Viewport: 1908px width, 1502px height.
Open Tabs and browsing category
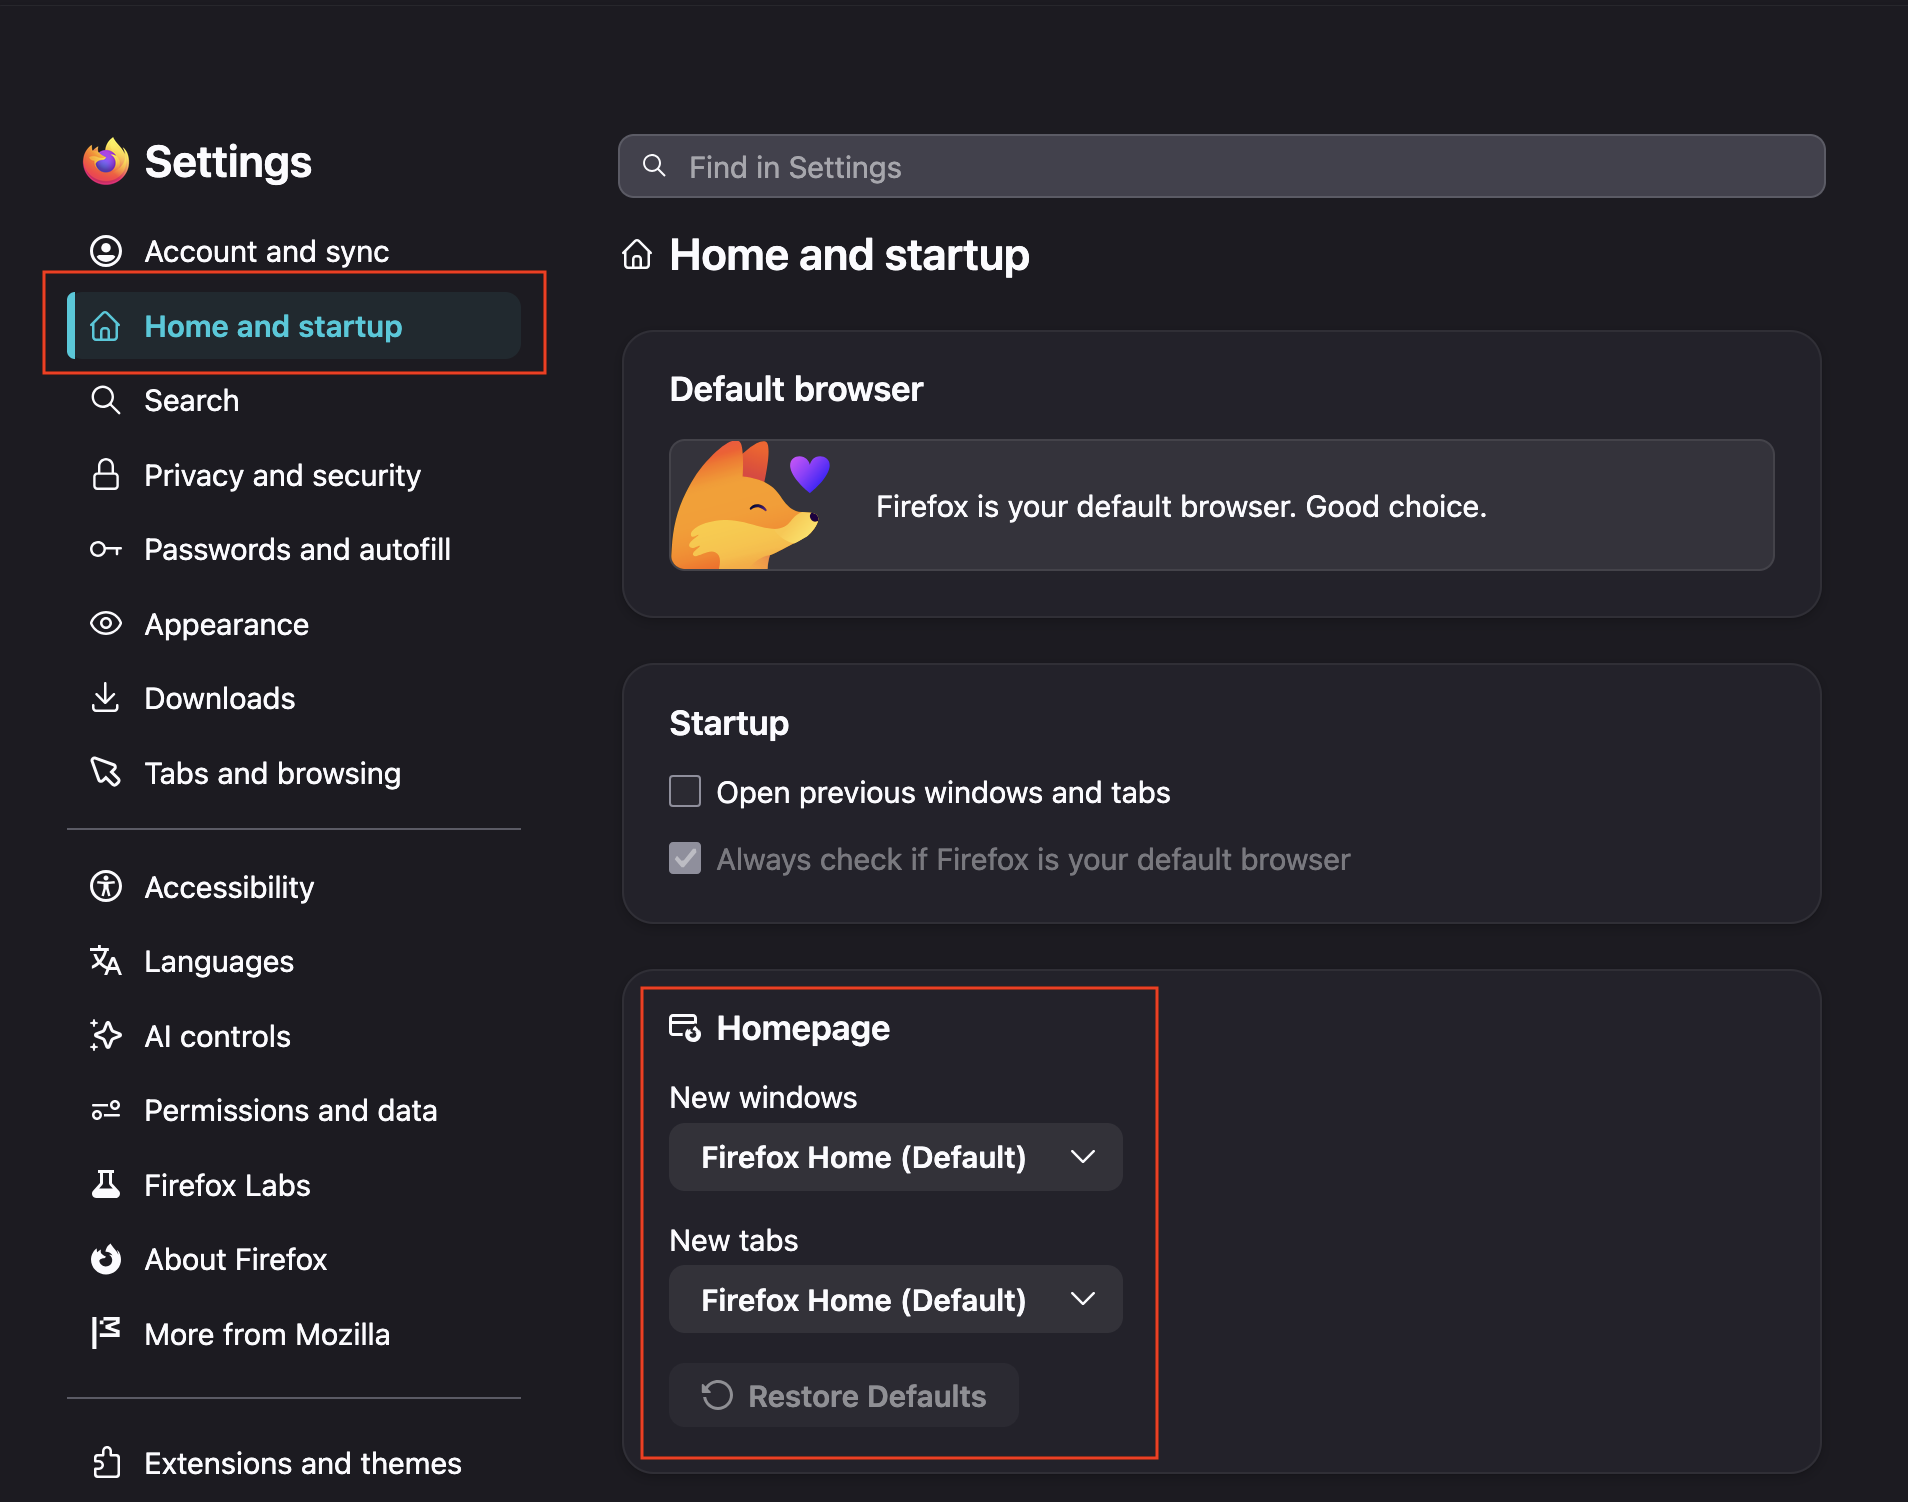click(294, 772)
